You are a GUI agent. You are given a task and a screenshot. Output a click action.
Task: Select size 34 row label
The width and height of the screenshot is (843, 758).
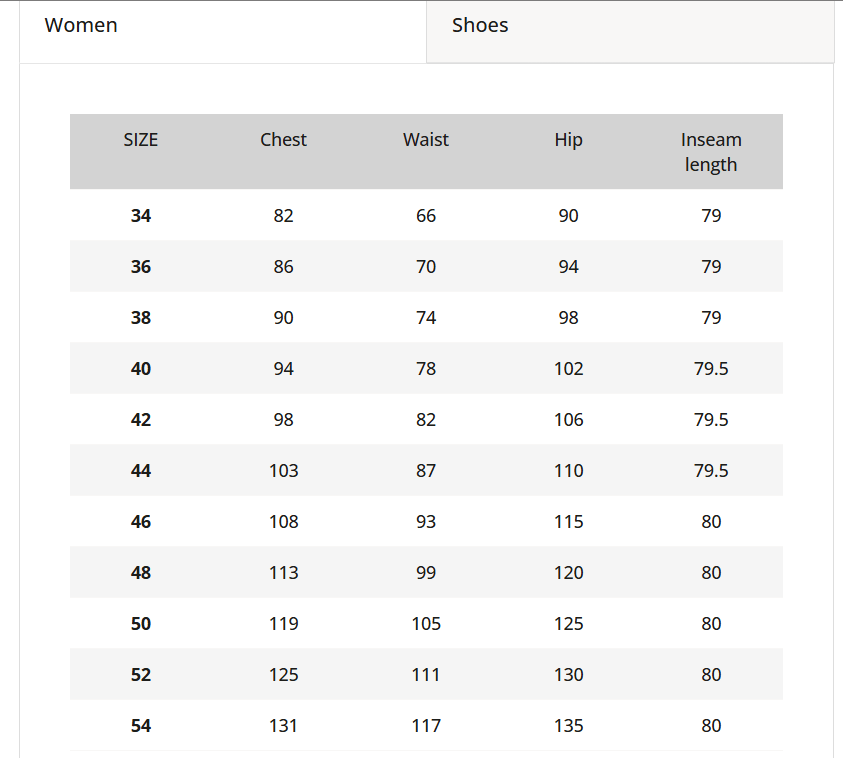point(141,216)
